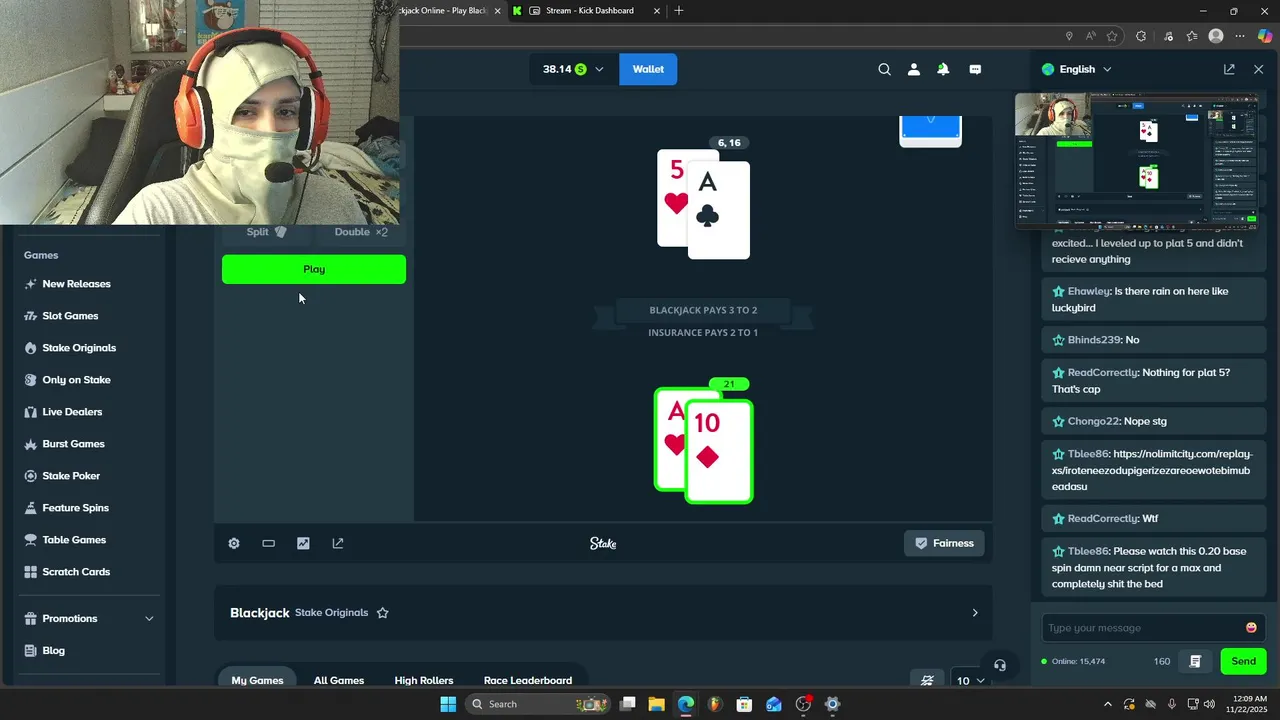Open a new browser tab
This screenshot has width=1280, height=720.
click(679, 11)
